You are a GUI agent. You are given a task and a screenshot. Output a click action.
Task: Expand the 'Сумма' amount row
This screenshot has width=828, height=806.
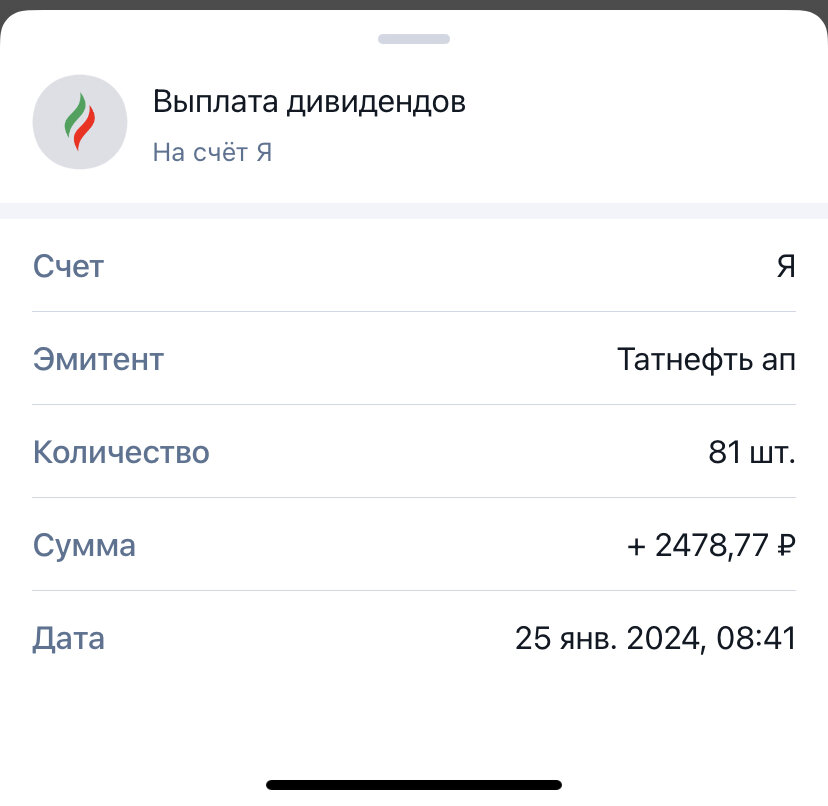click(x=84, y=545)
